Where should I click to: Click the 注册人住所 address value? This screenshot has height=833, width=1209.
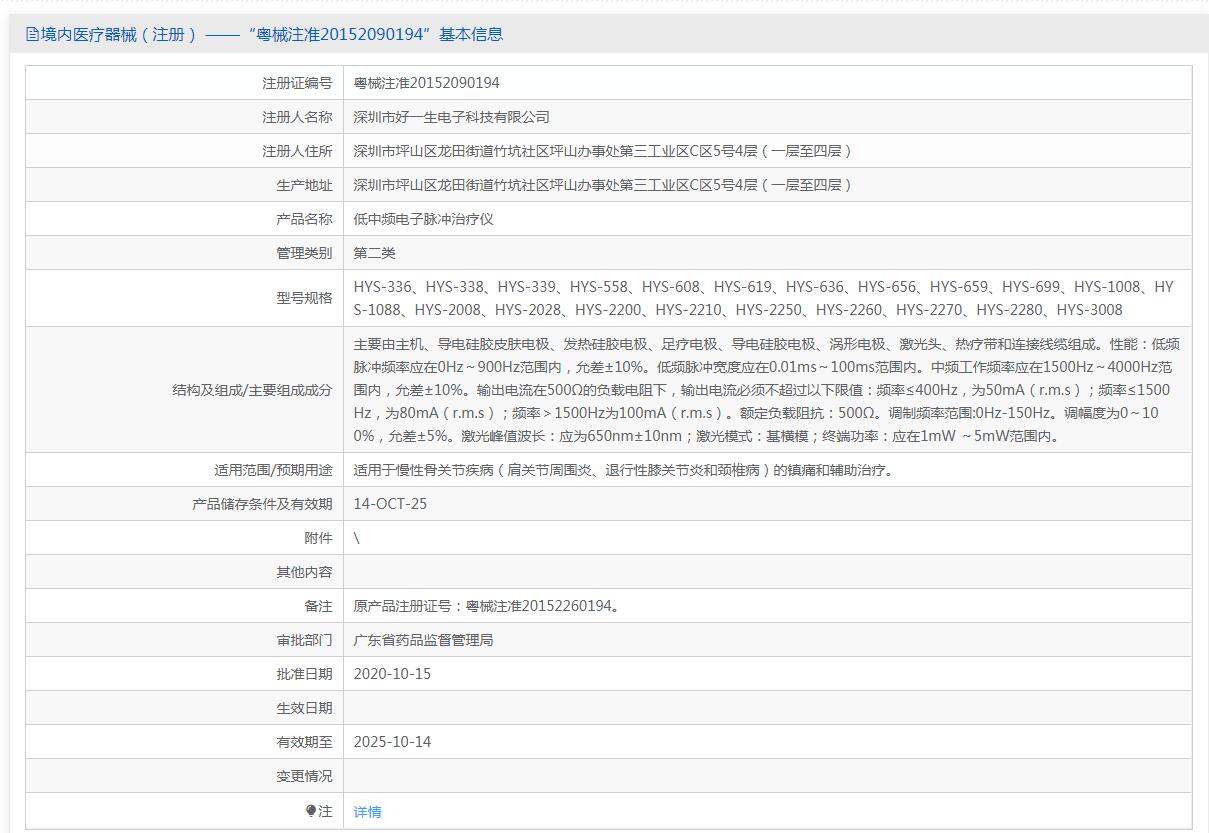tap(602, 151)
